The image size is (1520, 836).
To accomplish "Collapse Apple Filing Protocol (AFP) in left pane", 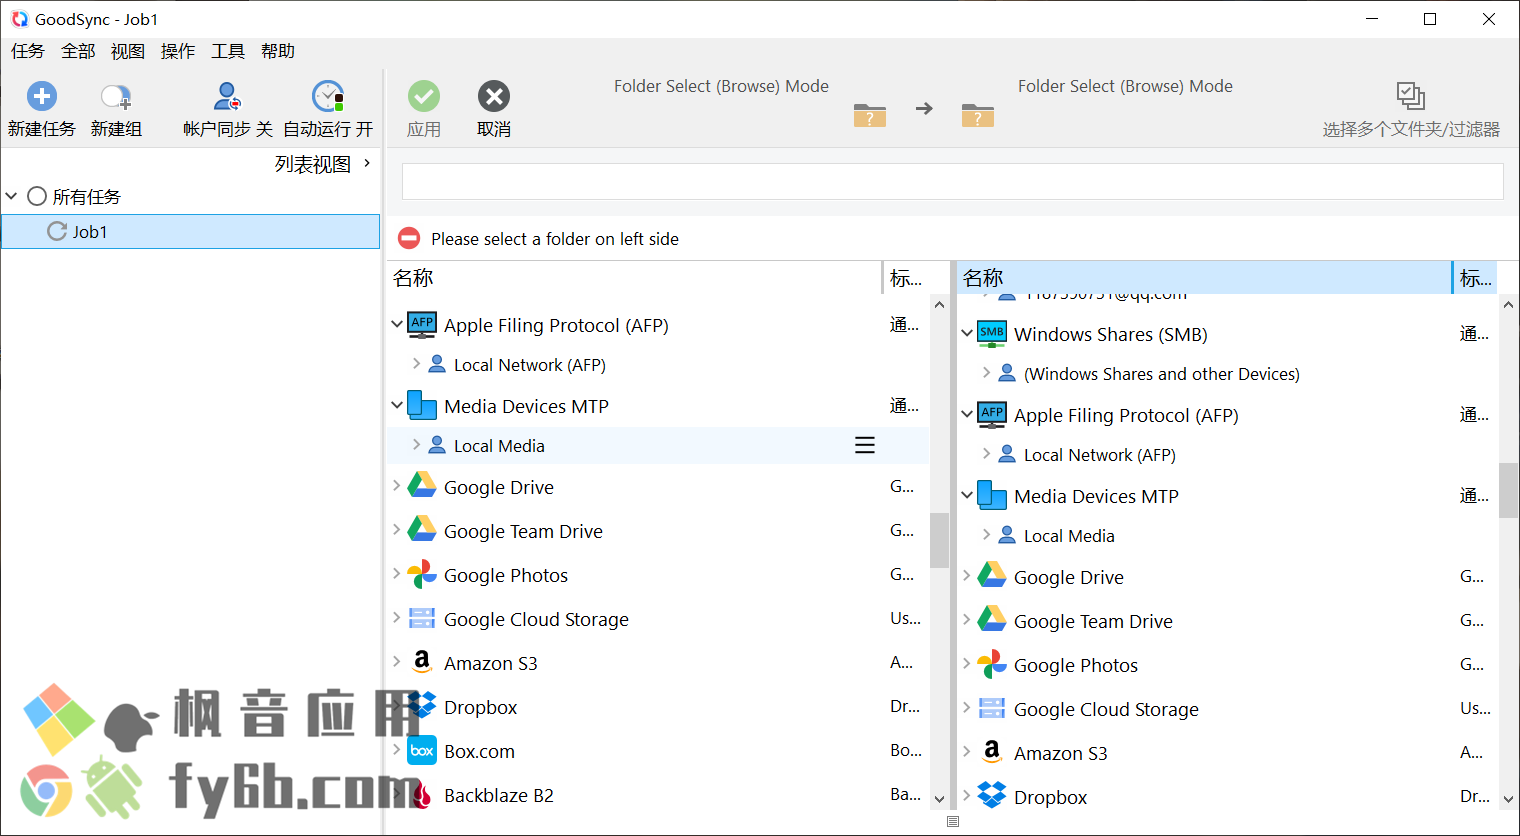I will click(x=397, y=324).
